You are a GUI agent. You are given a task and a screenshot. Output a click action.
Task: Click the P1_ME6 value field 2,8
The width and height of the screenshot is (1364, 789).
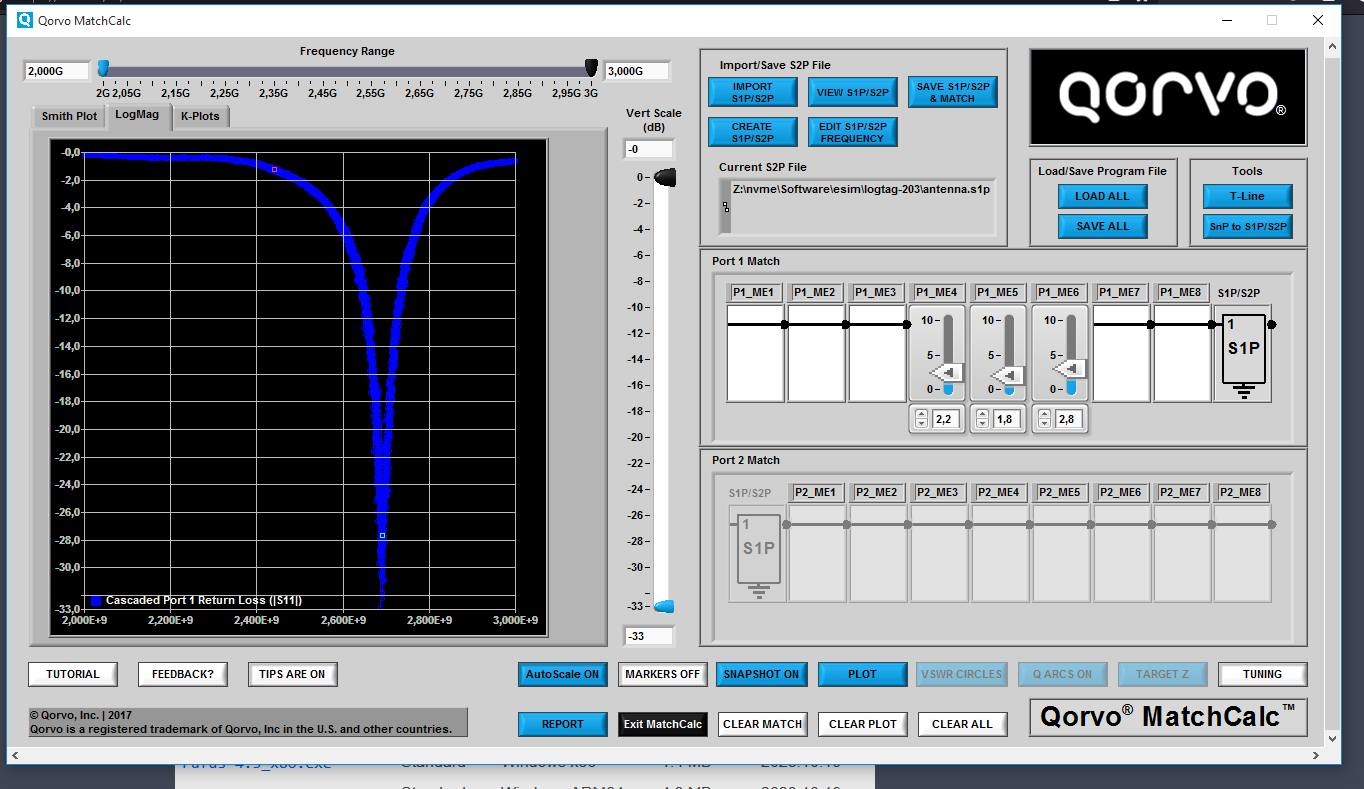pyautogui.click(x=1067, y=419)
